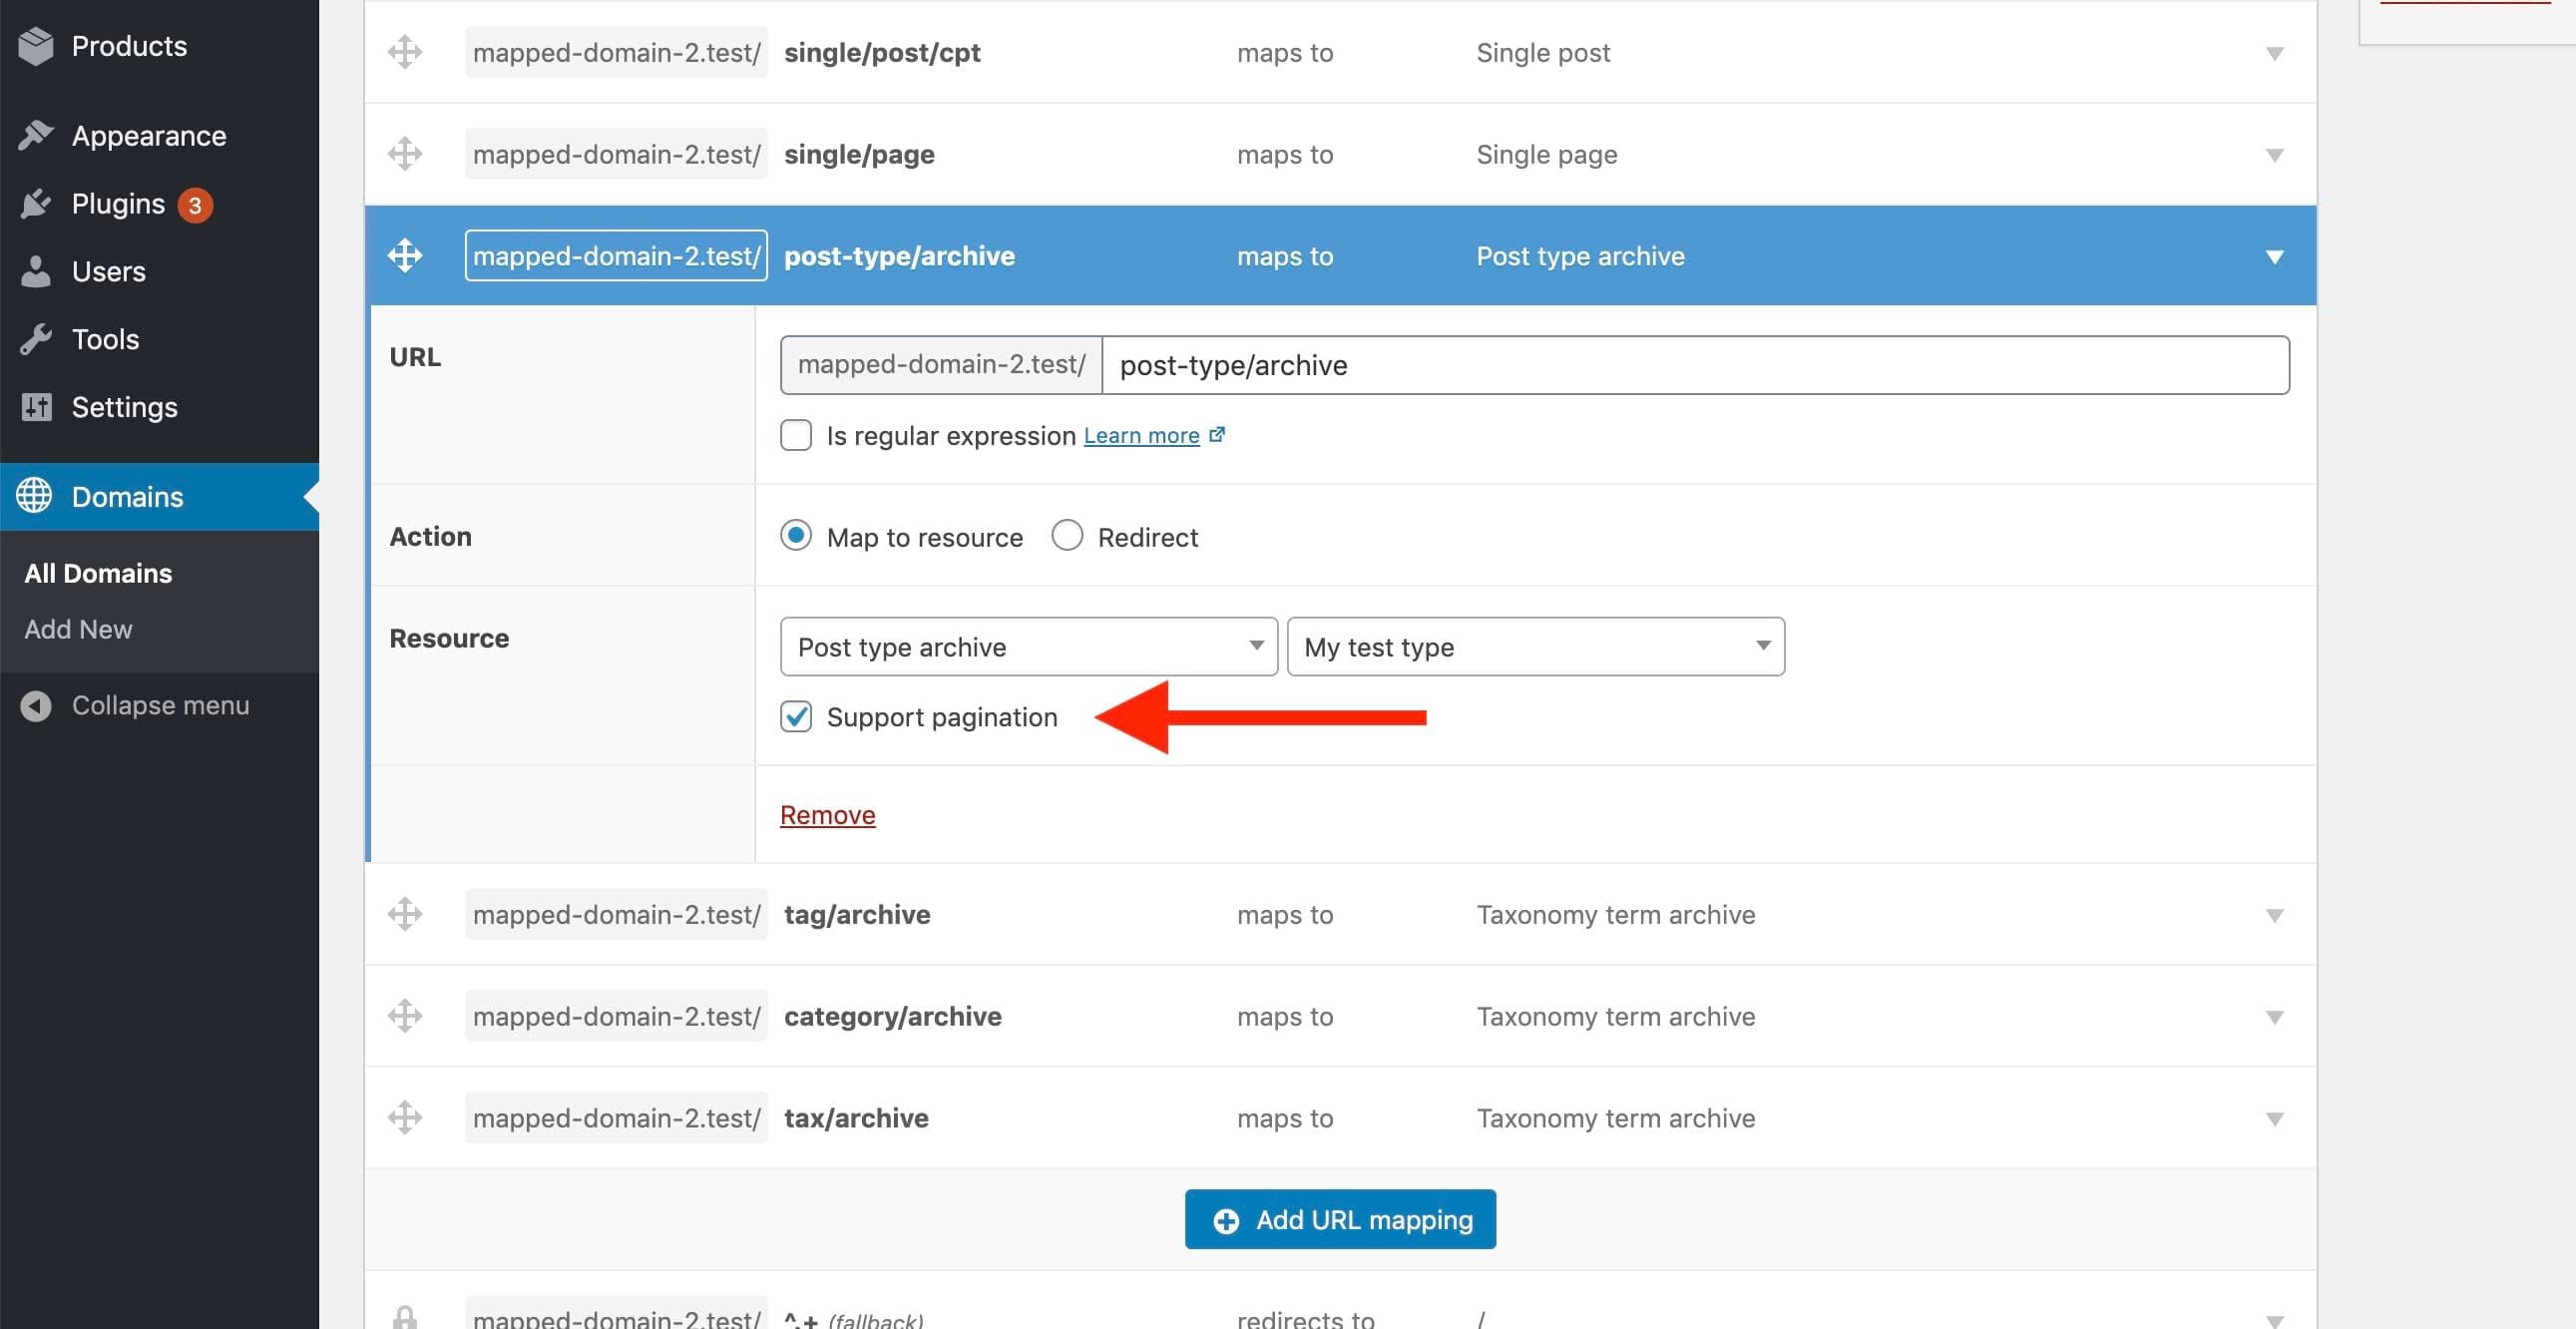Viewport: 2576px width, 1329px height.
Task: Click the drag handle on tax/archive row
Action: pyautogui.click(x=405, y=1117)
